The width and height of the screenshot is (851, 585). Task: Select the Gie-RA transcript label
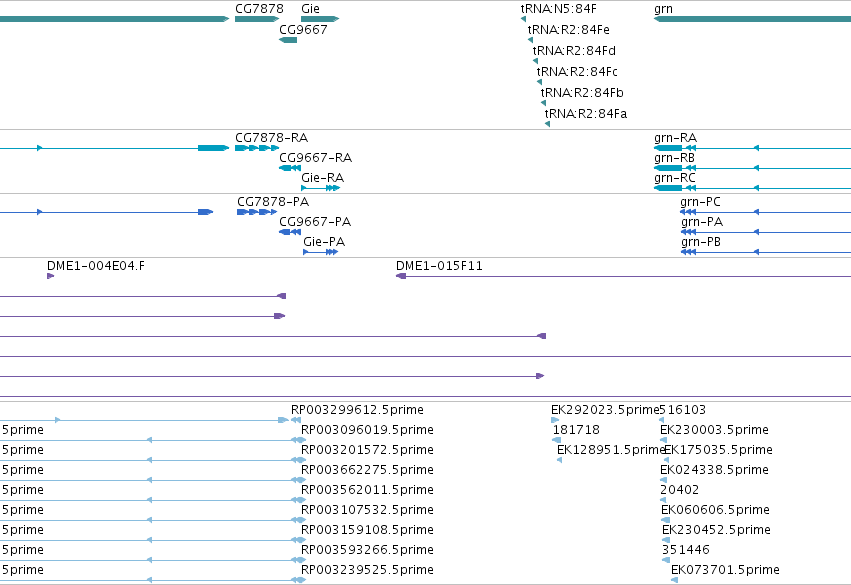click(322, 178)
